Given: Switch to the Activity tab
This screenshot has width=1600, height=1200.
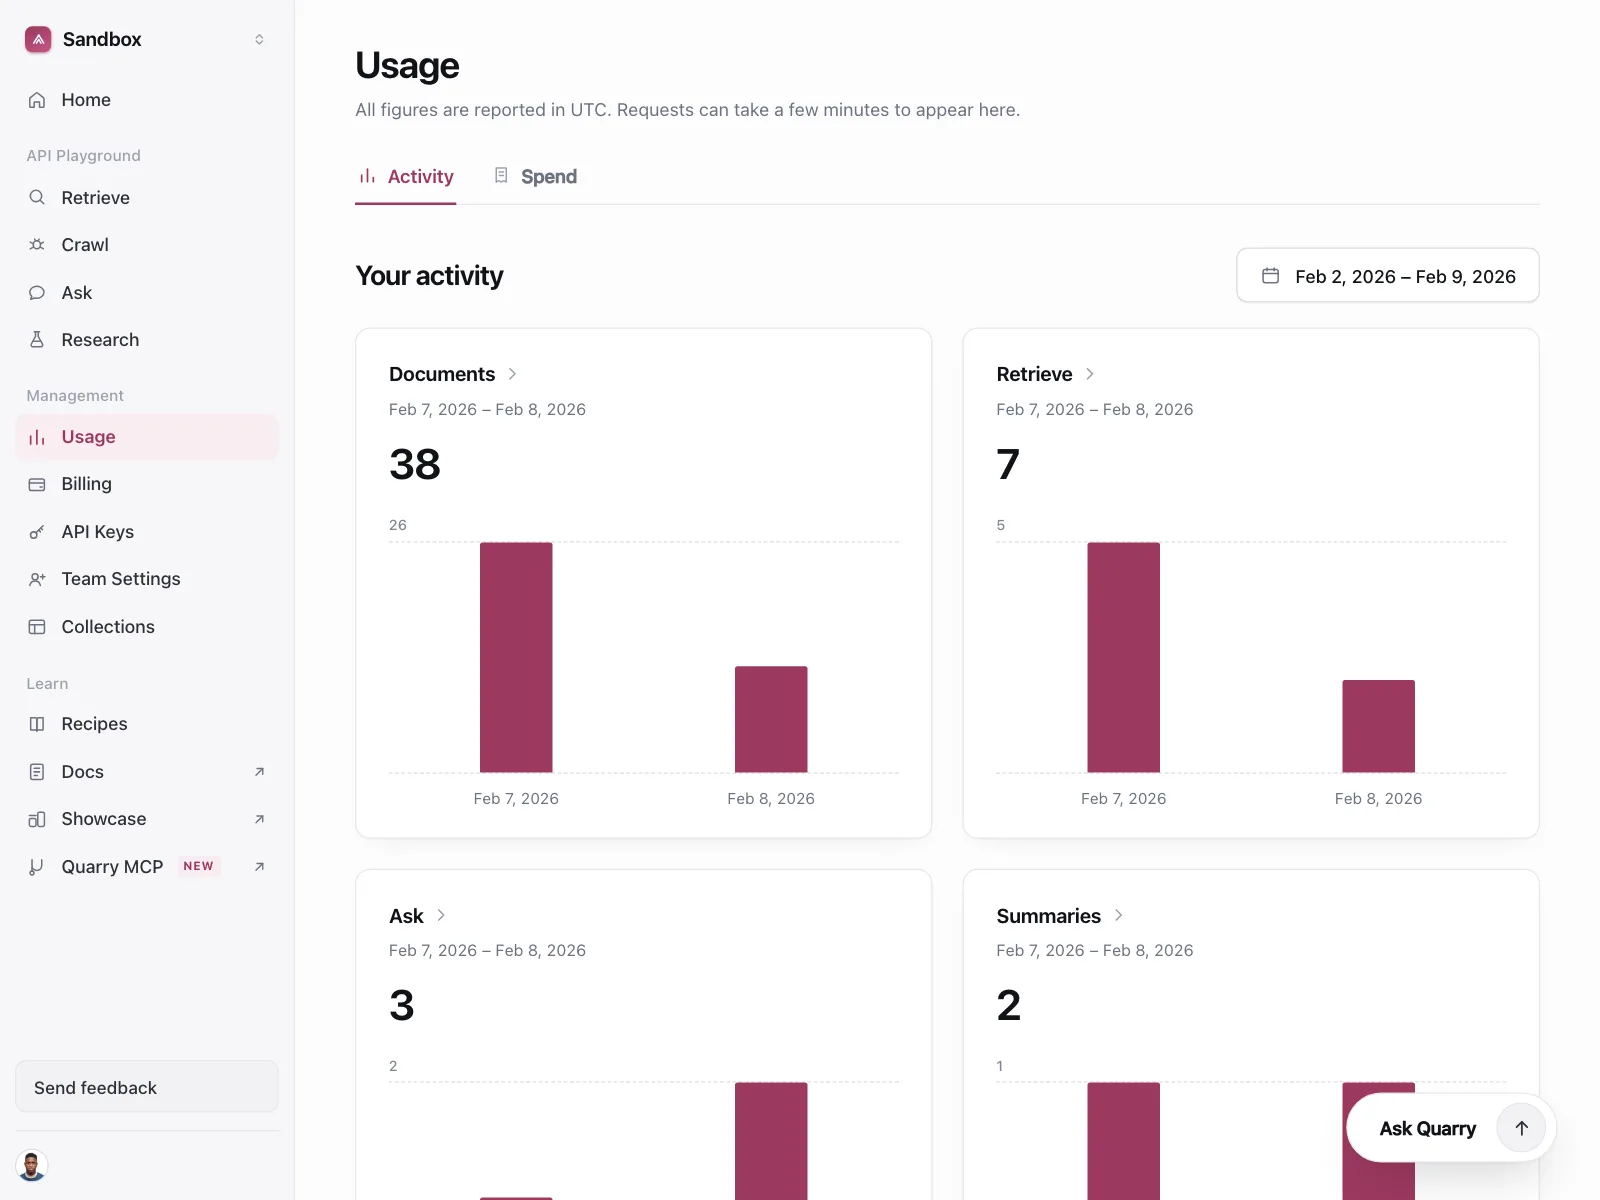Looking at the screenshot, I should 405,177.
